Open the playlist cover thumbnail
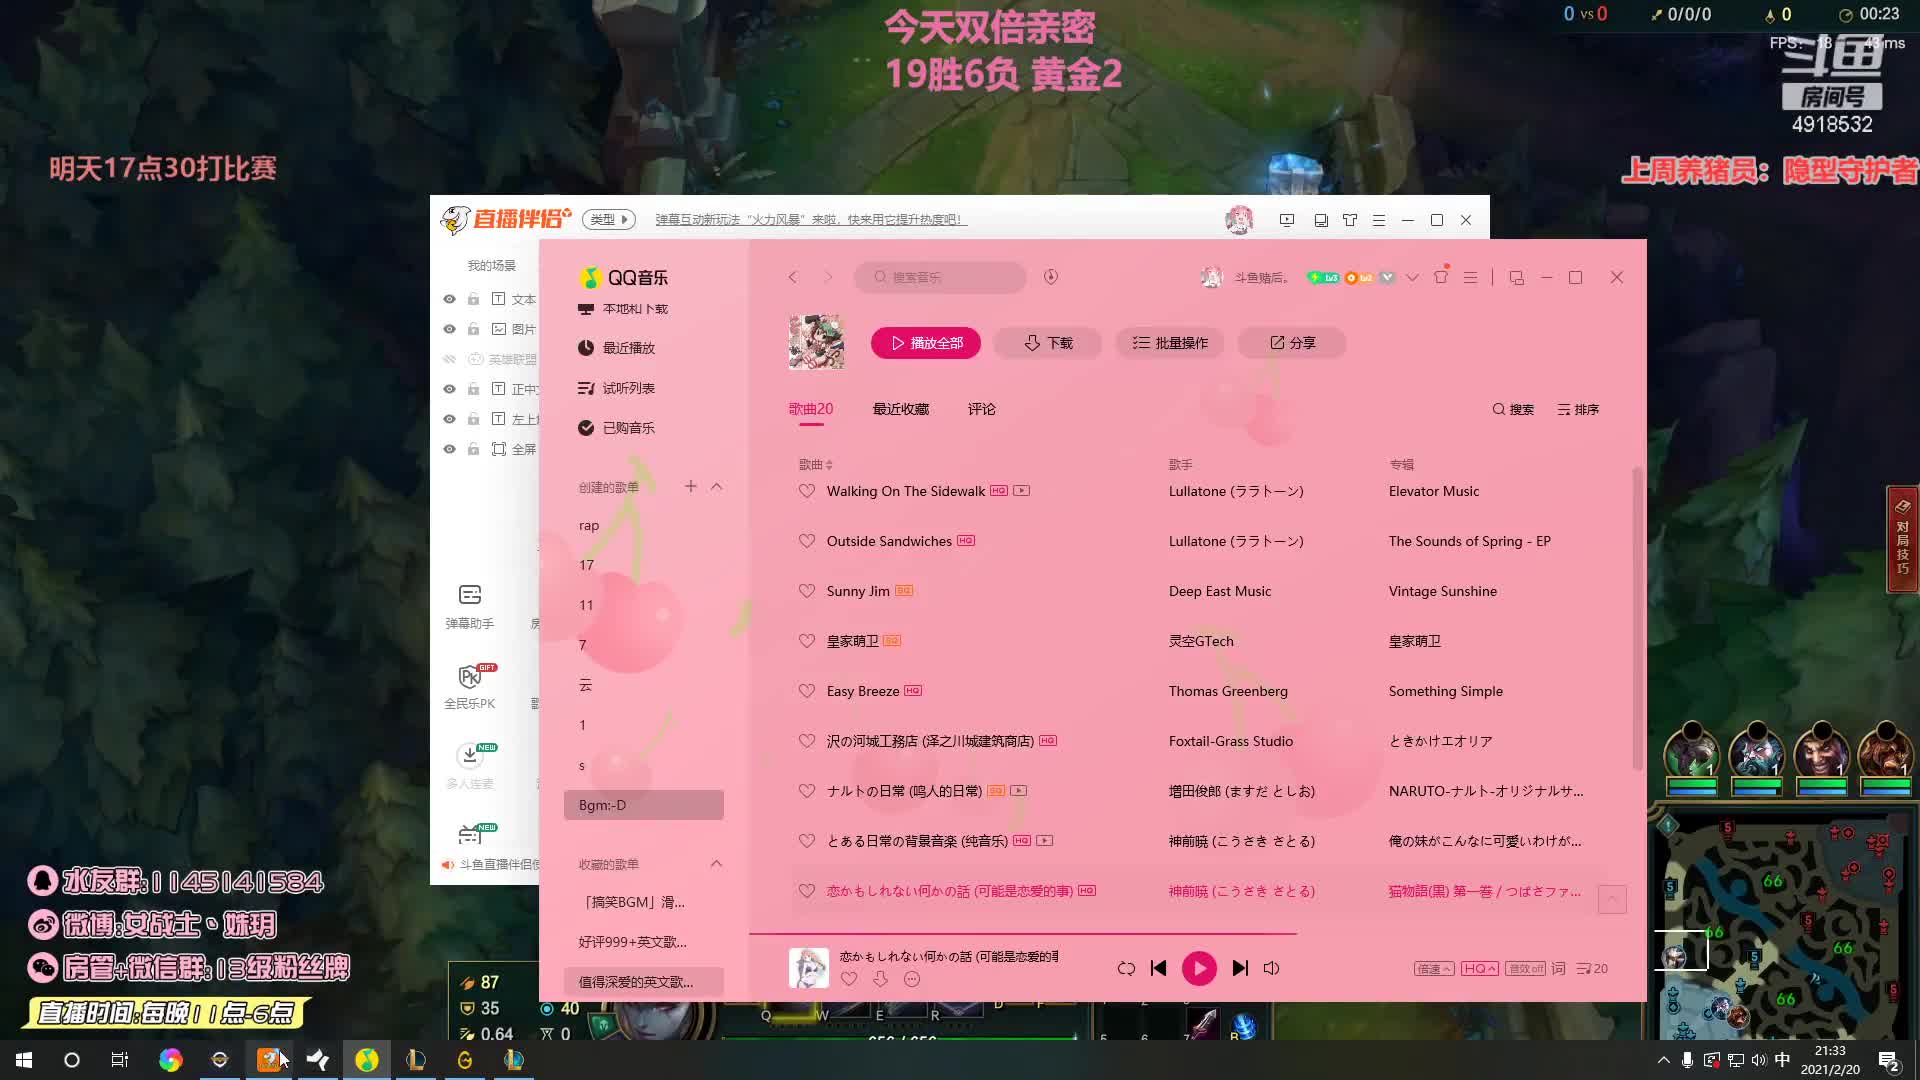 (x=816, y=342)
